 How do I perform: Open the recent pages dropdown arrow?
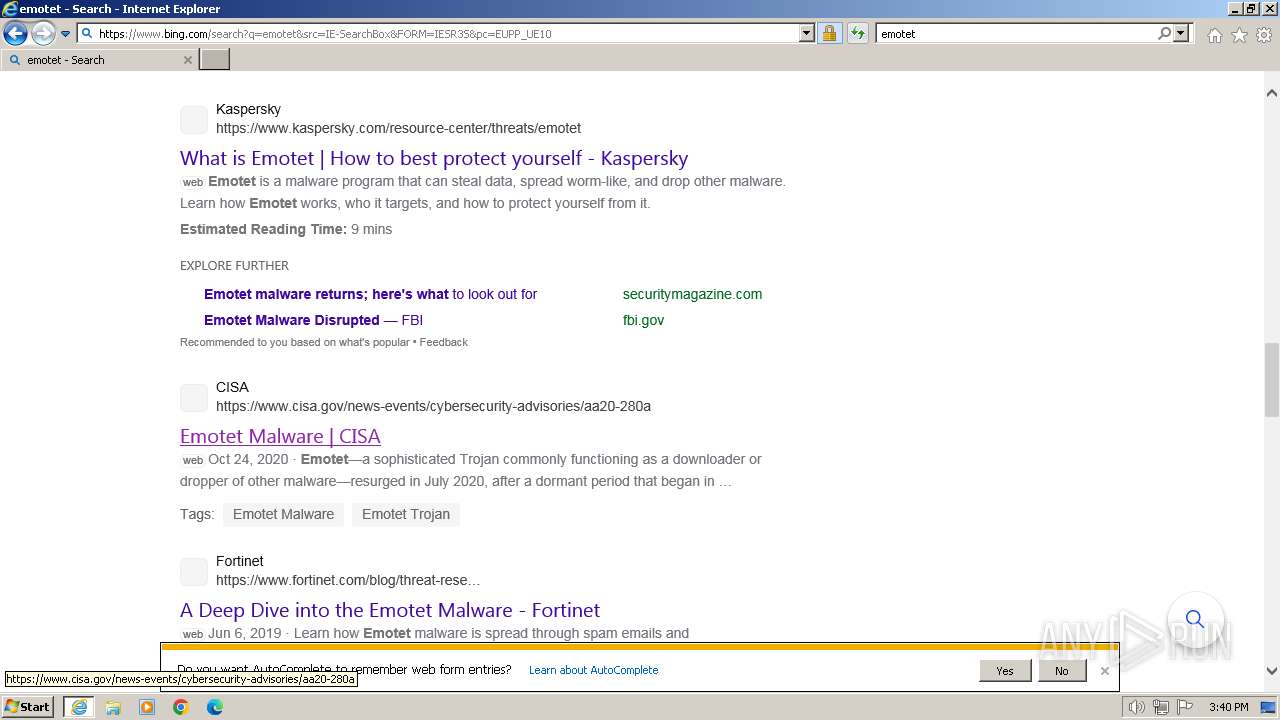[x=65, y=34]
